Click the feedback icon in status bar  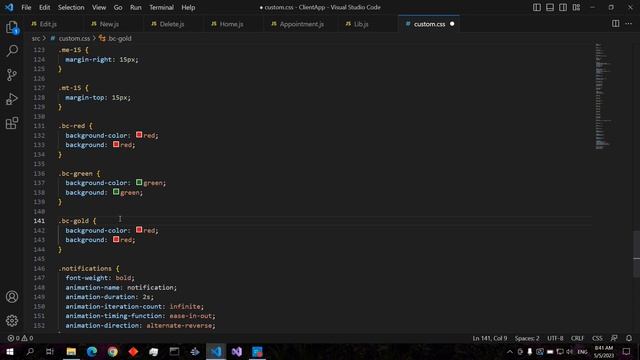click(x=614, y=338)
